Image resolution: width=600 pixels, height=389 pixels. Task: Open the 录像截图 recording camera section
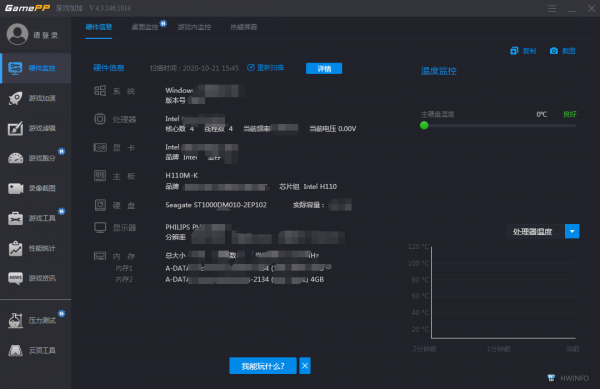coord(36,188)
